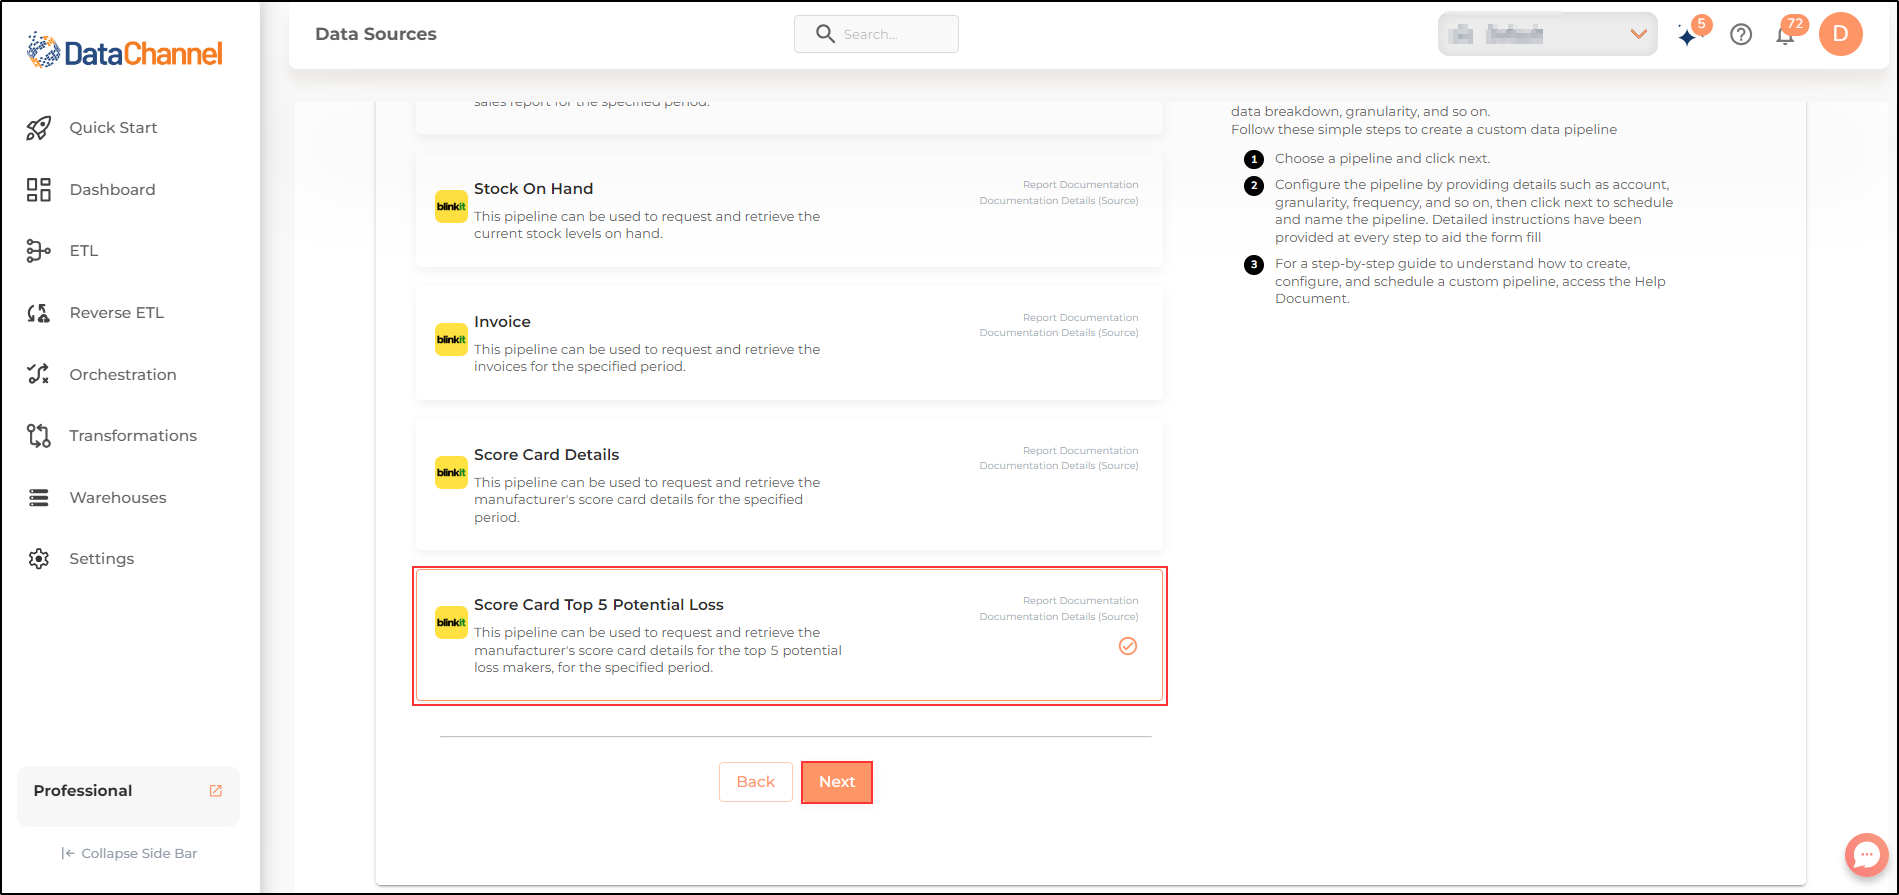Open Report Documentation for Top 5 Potential Loss
The image size is (1899, 895).
(x=1080, y=601)
